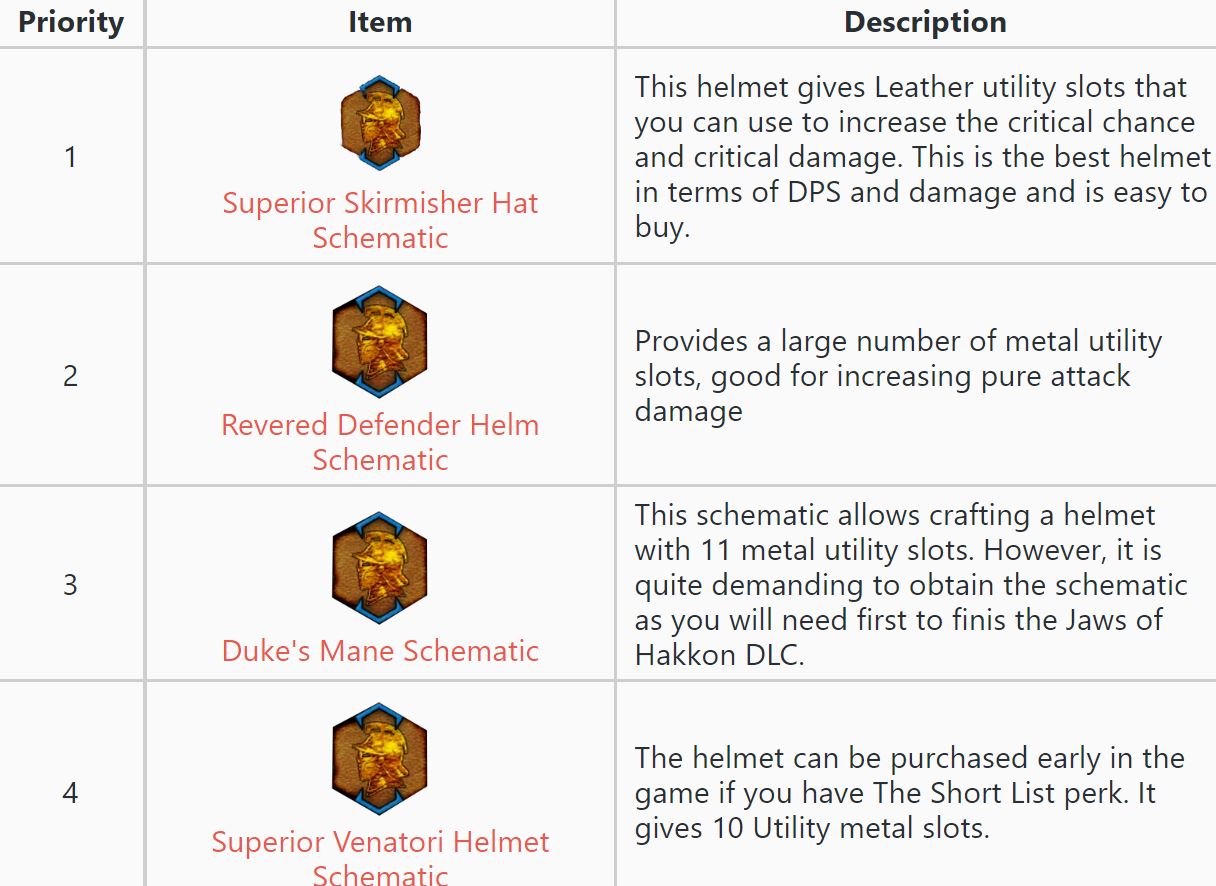Select the priority 2 cell
1216x886 pixels.
(71, 377)
